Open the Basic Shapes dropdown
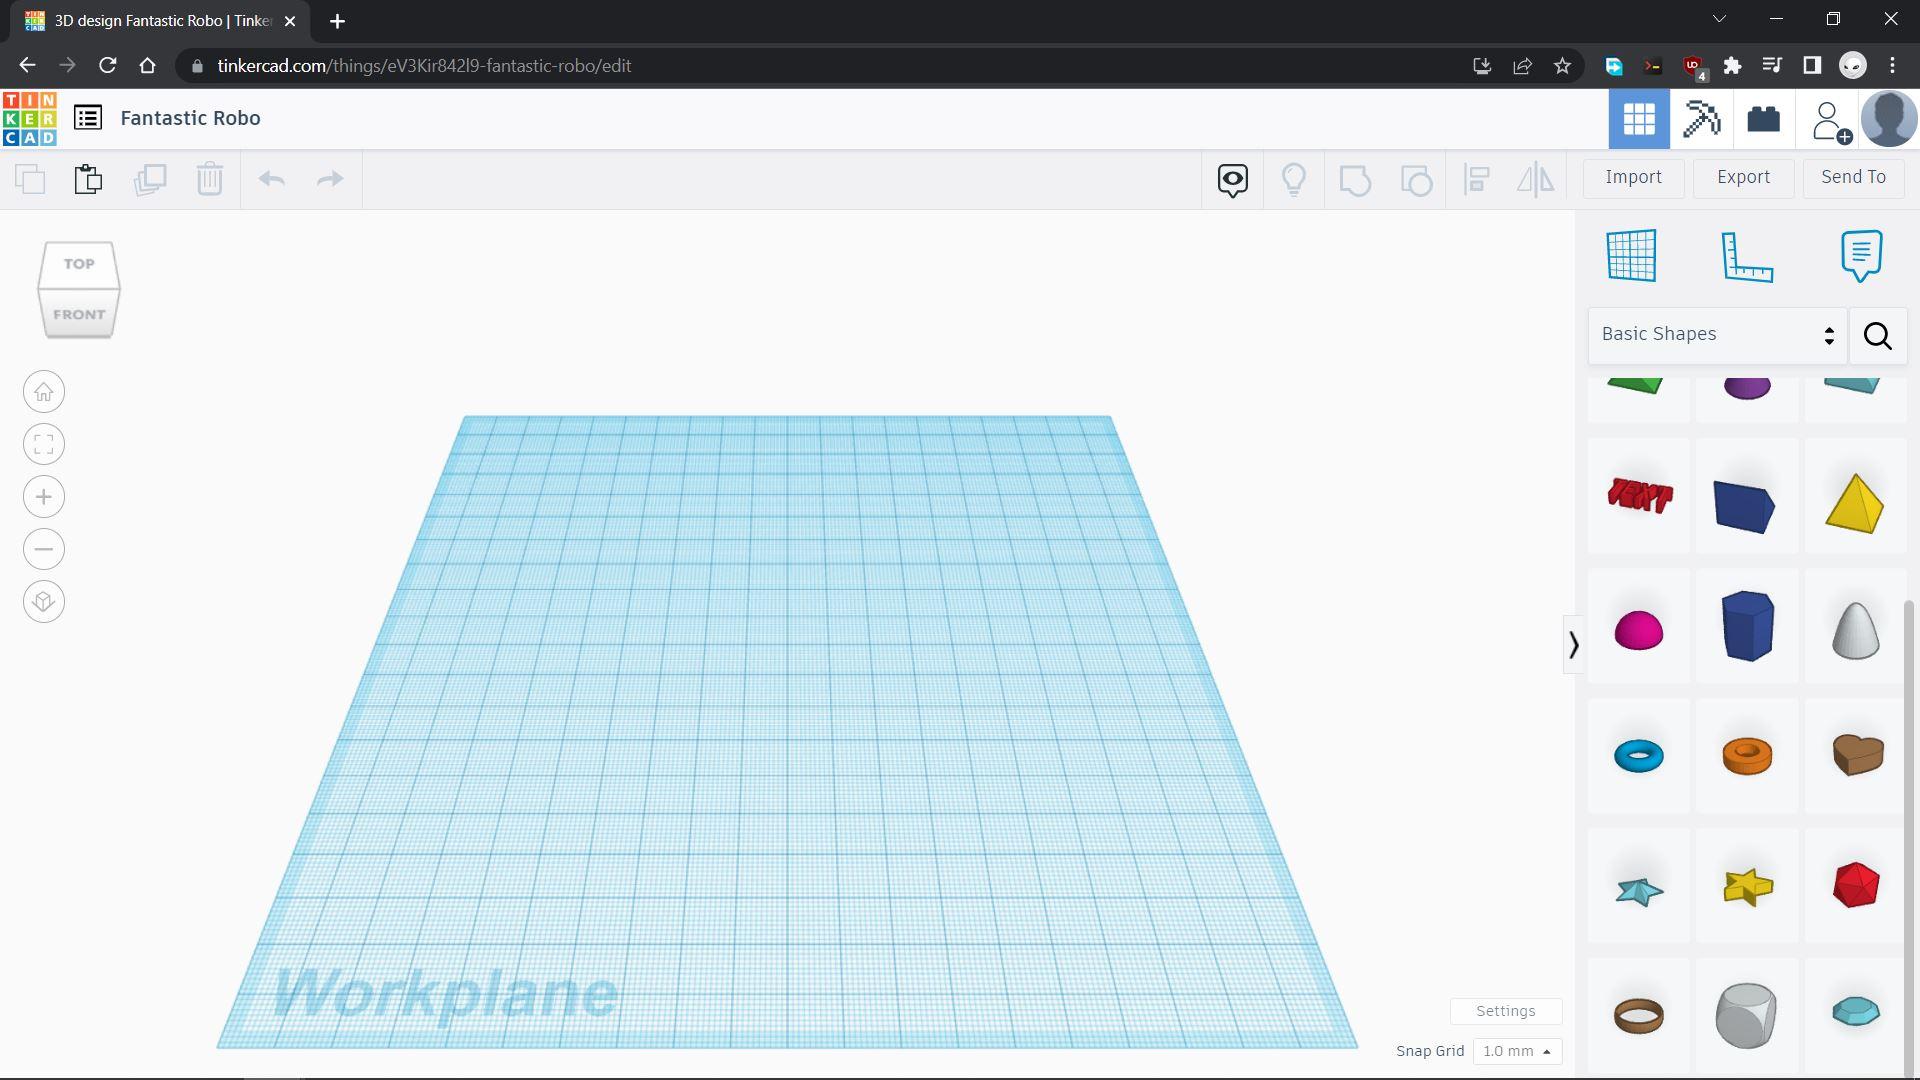The height and width of the screenshot is (1080, 1920). point(1717,335)
